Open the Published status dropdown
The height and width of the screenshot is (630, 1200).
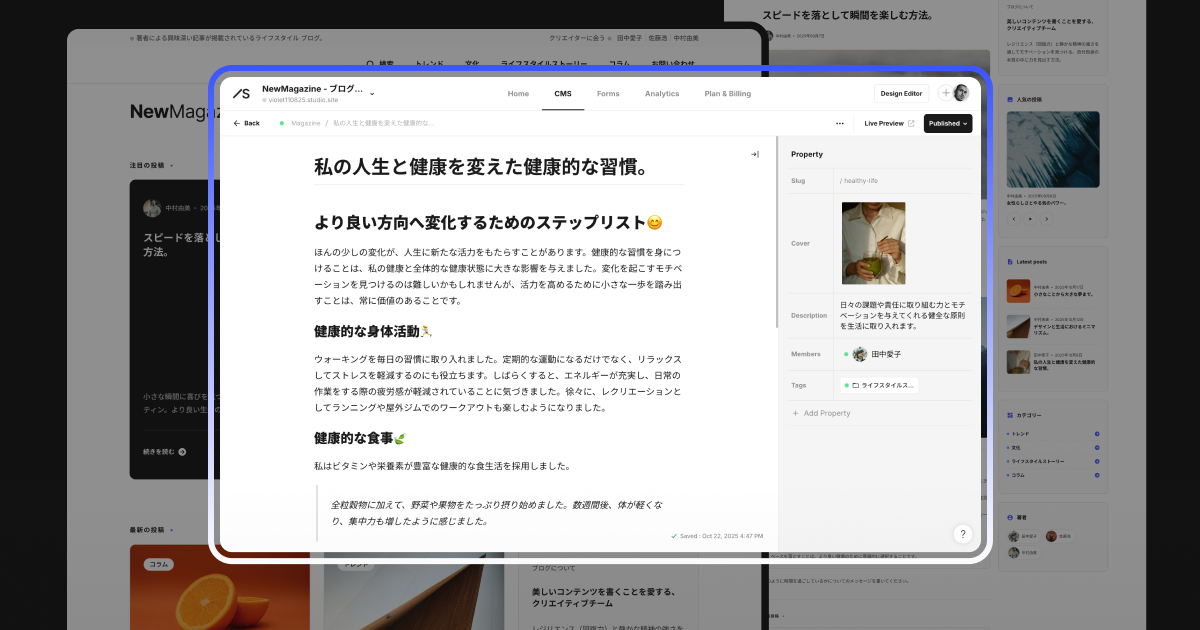(947, 123)
